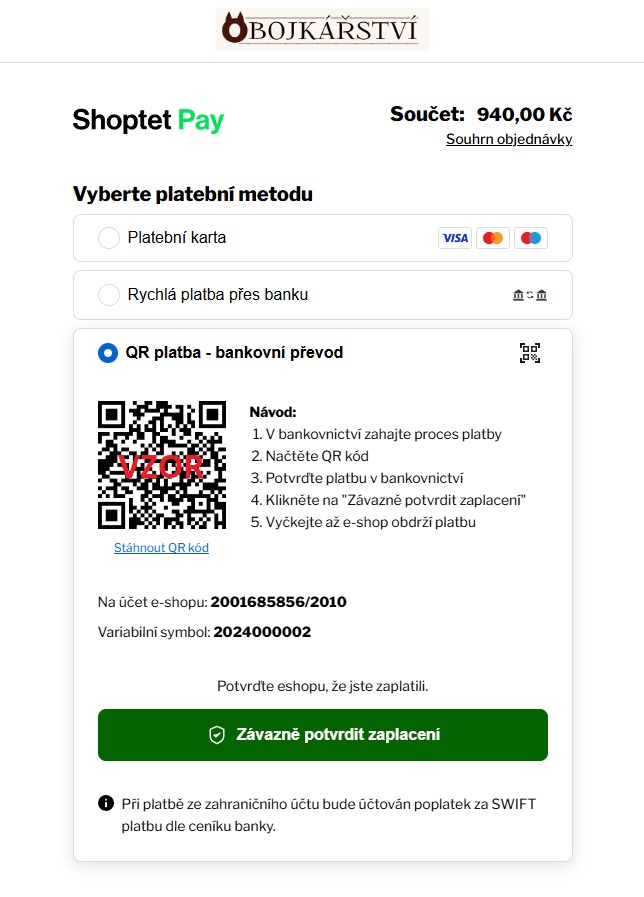Screen dimensions: 644x897
Task: Toggle QR platba radio button
Action: (108, 353)
